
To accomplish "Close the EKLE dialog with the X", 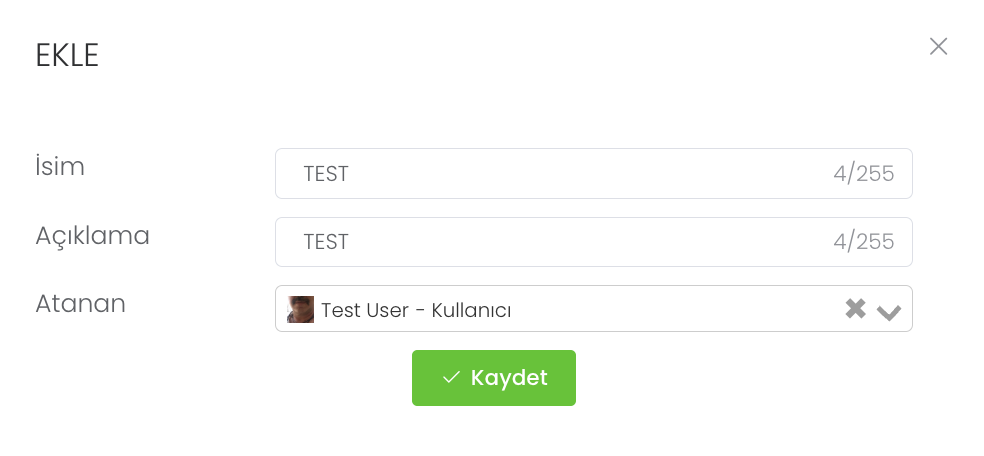I will pos(938,46).
